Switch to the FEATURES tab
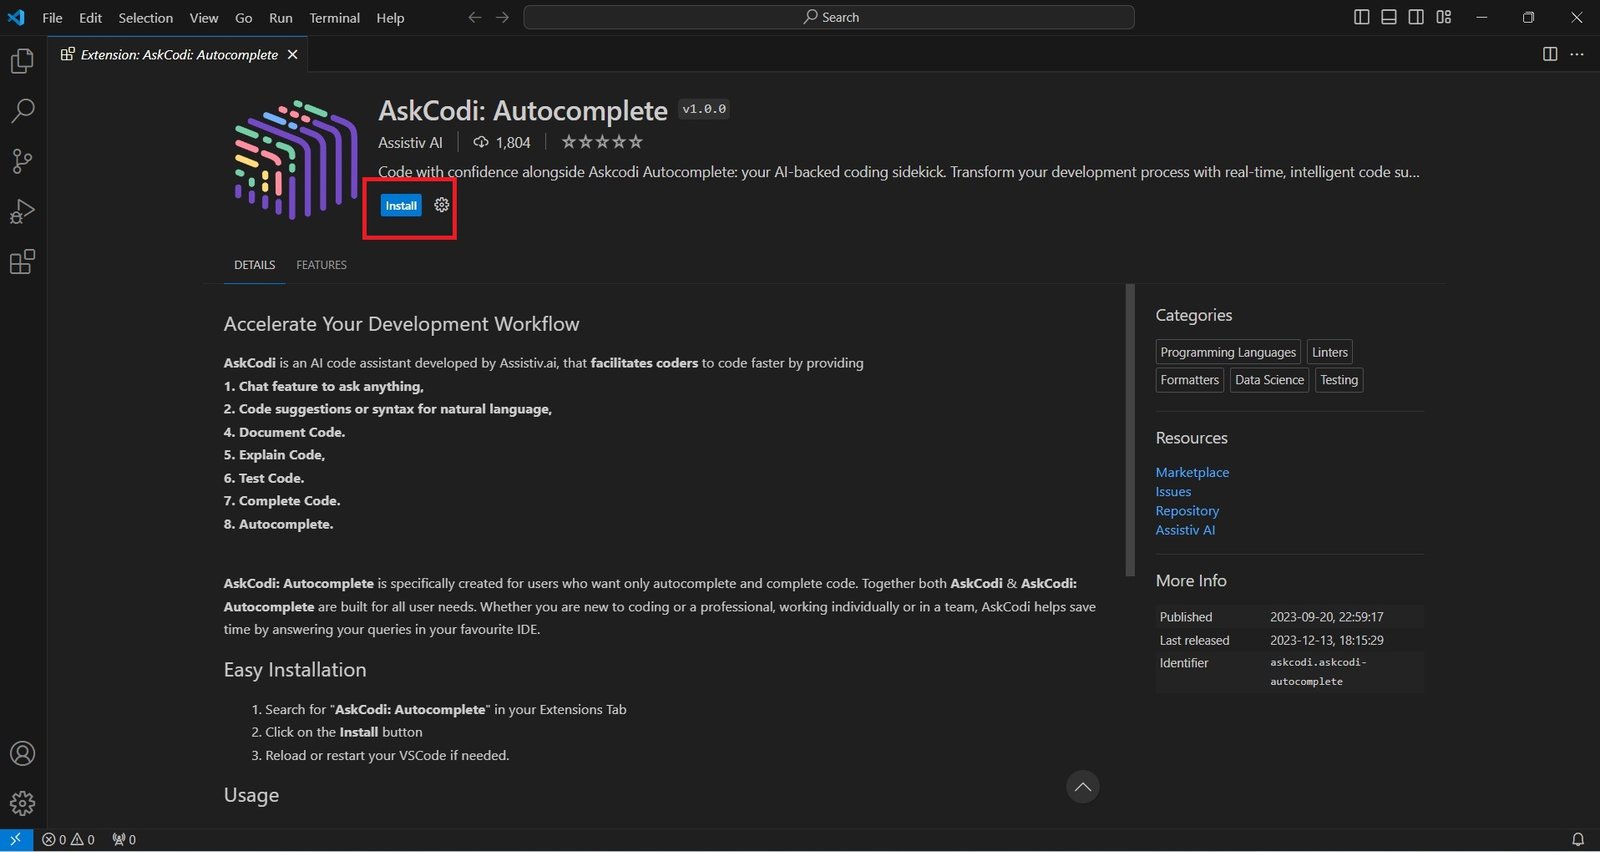This screenshot has width=1600, height=852. pyautogui.click(x=321, y=265)
